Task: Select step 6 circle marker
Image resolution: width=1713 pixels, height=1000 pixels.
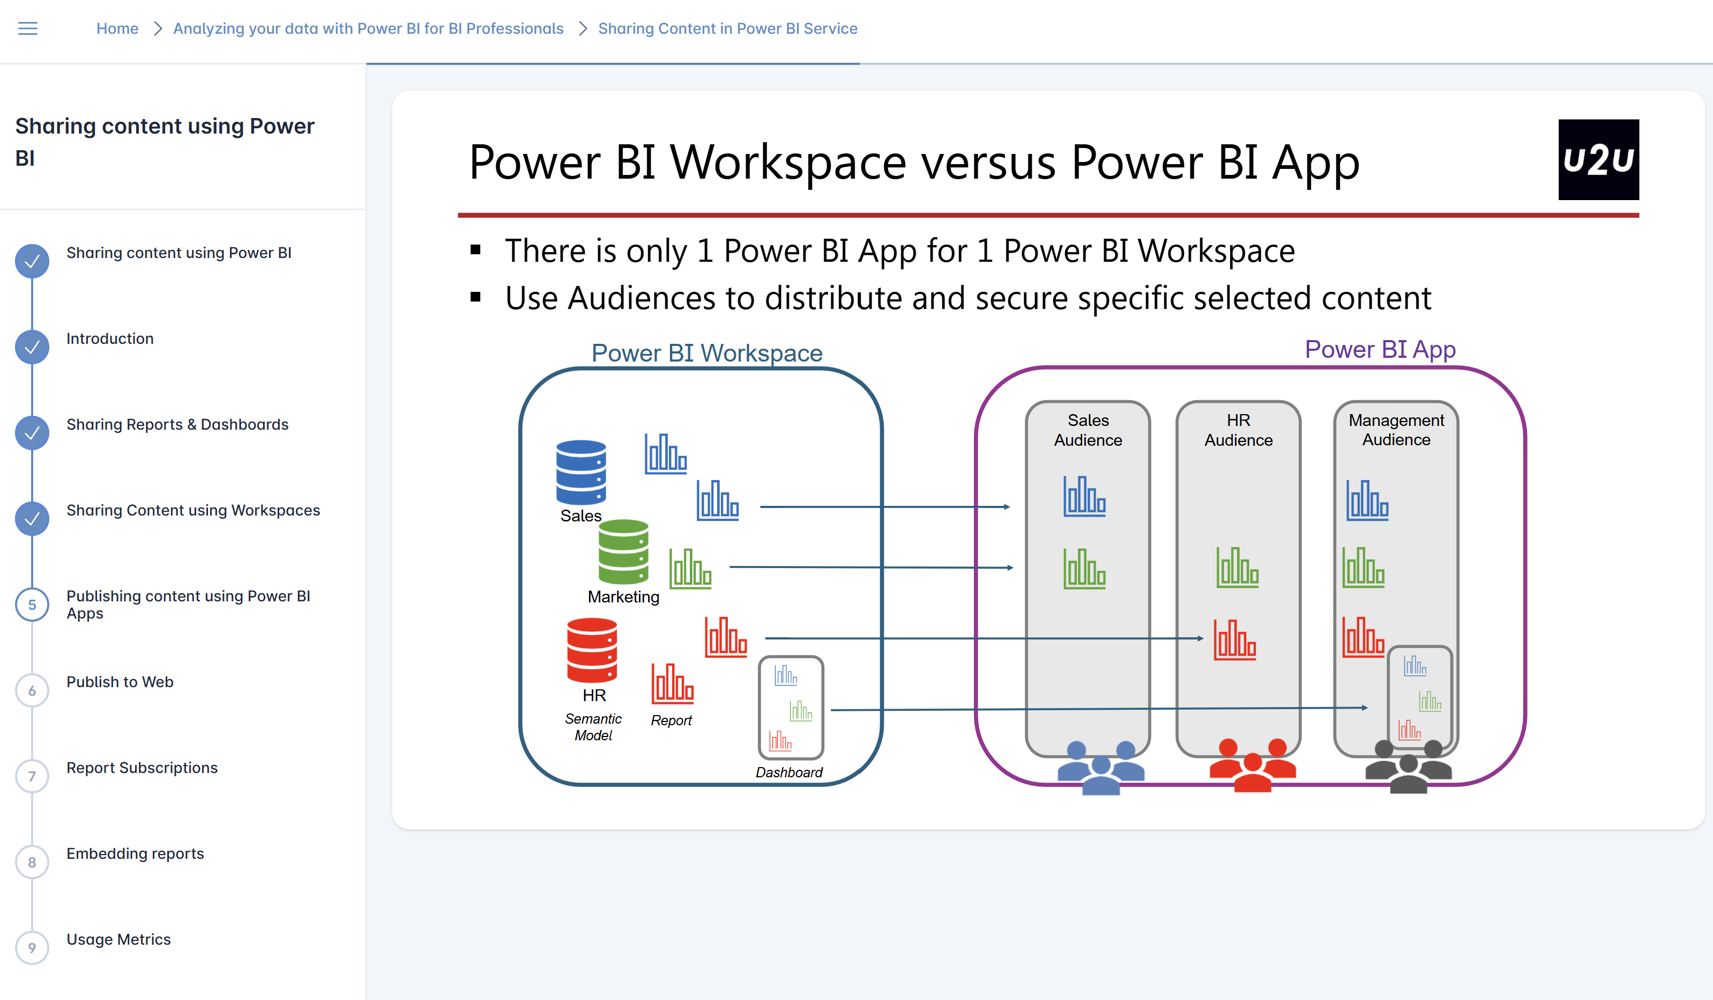Action: [32, 691]
